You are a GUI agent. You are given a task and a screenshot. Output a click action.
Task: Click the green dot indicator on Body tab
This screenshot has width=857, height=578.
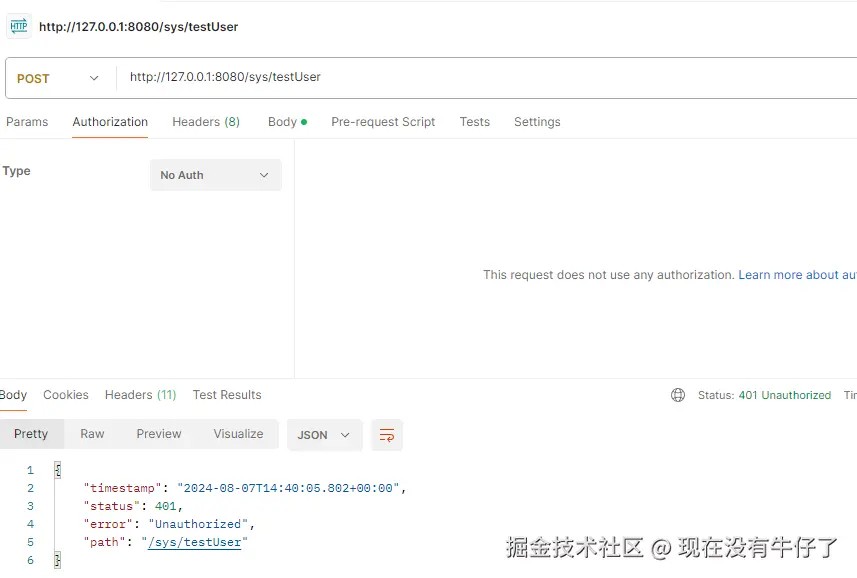click(x=304, y=122)
